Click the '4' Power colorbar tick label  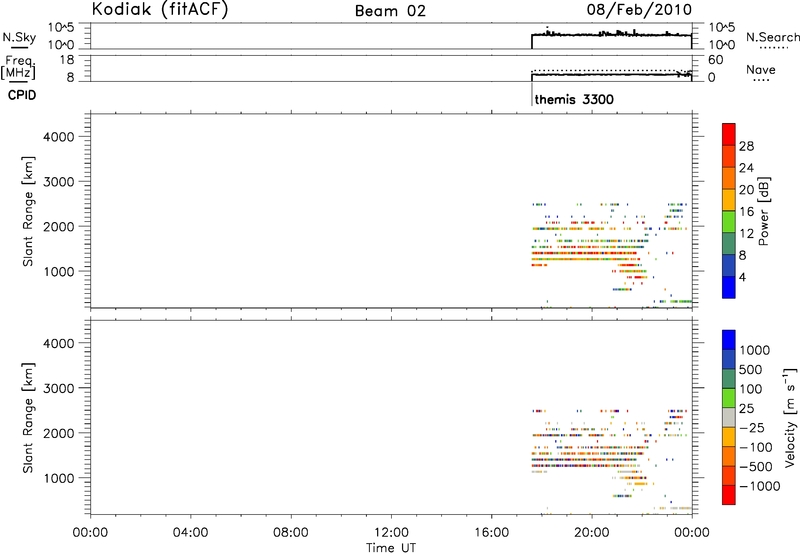(742, 277)
